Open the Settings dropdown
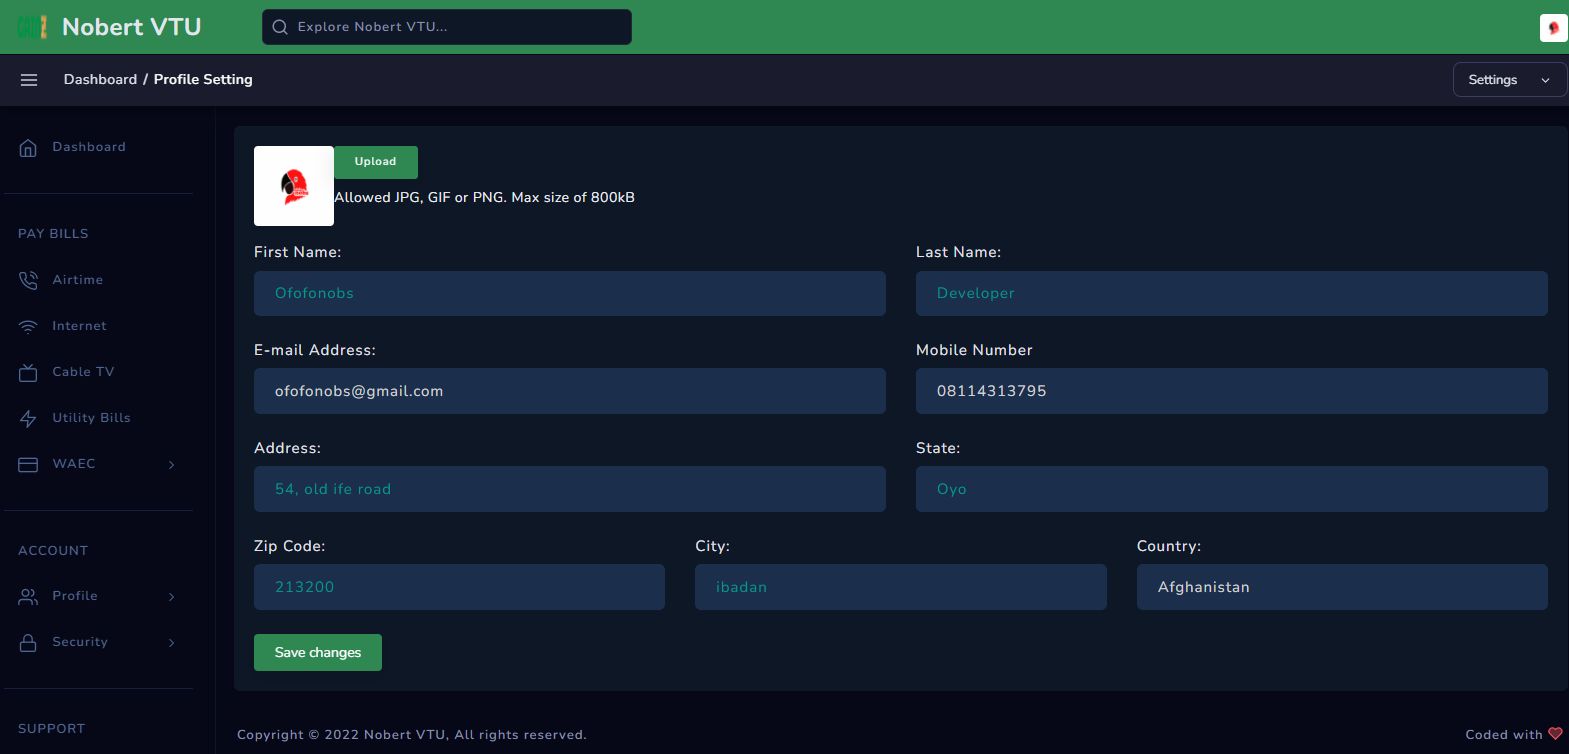This screenshot has width=1569, height=754. tap(1510, 80)
